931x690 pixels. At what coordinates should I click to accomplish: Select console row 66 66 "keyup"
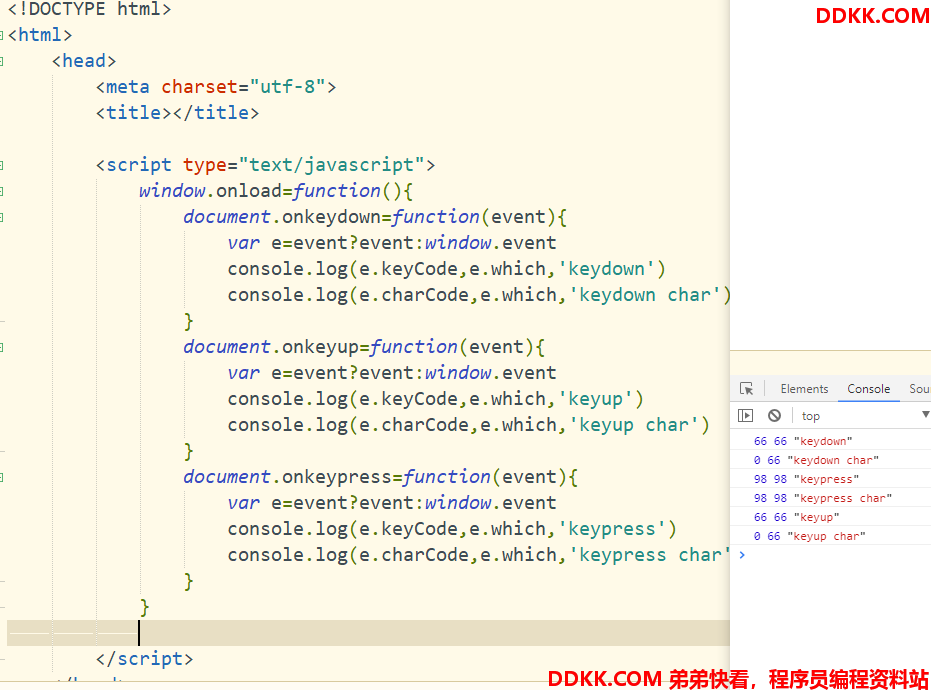tap(831, 517)
